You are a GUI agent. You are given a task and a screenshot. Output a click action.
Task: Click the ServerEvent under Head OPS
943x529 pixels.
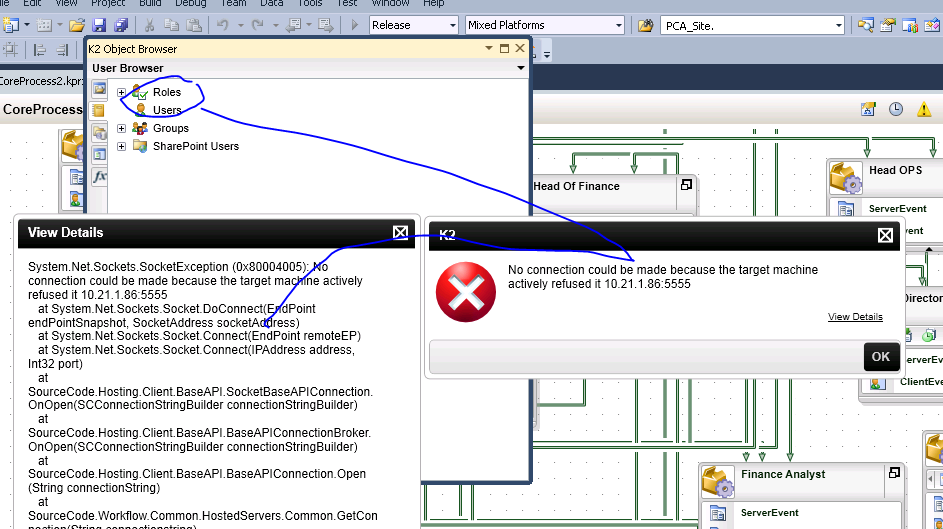coord(897,209)
